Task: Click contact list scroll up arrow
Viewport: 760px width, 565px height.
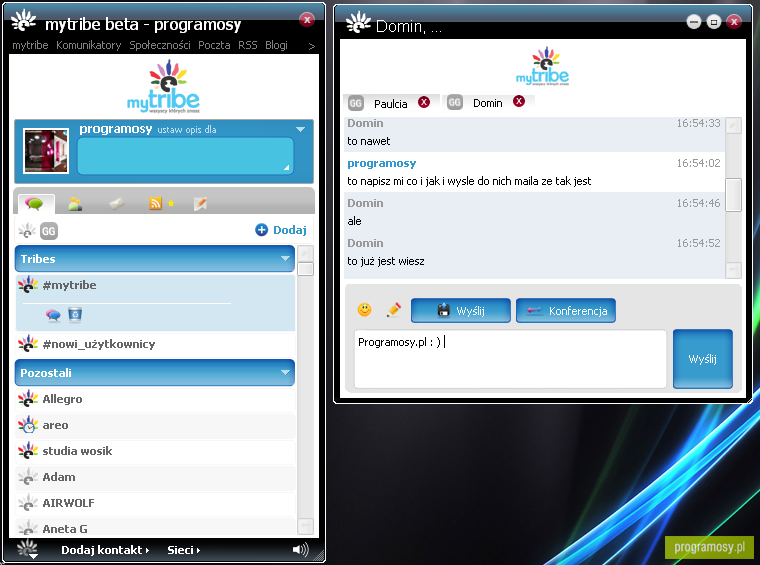Action: [305, 253]
